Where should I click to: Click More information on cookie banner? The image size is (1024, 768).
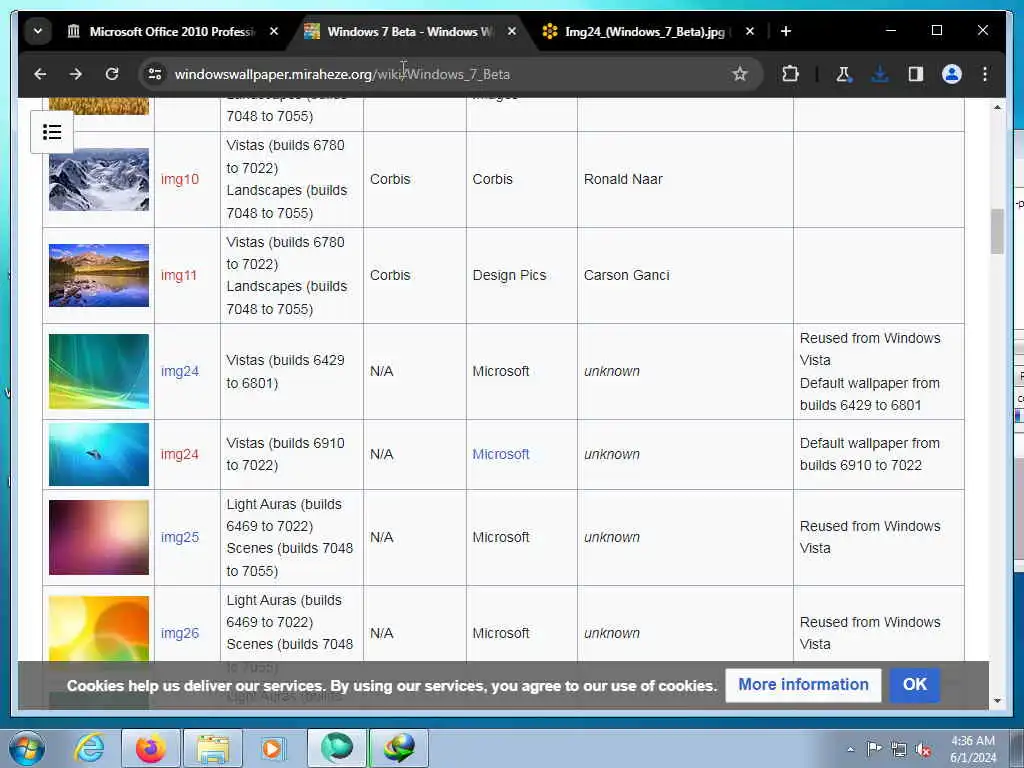[803, 685]
